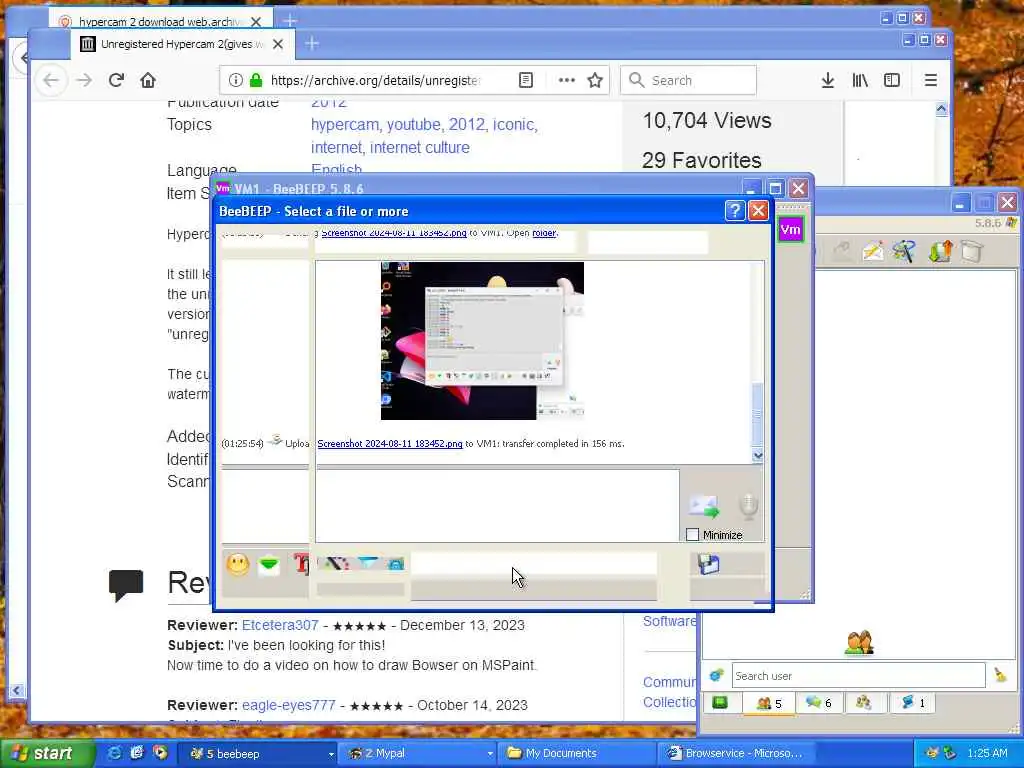Bookmark page with the star icon
1024x768 pixels.
(595, 80)
